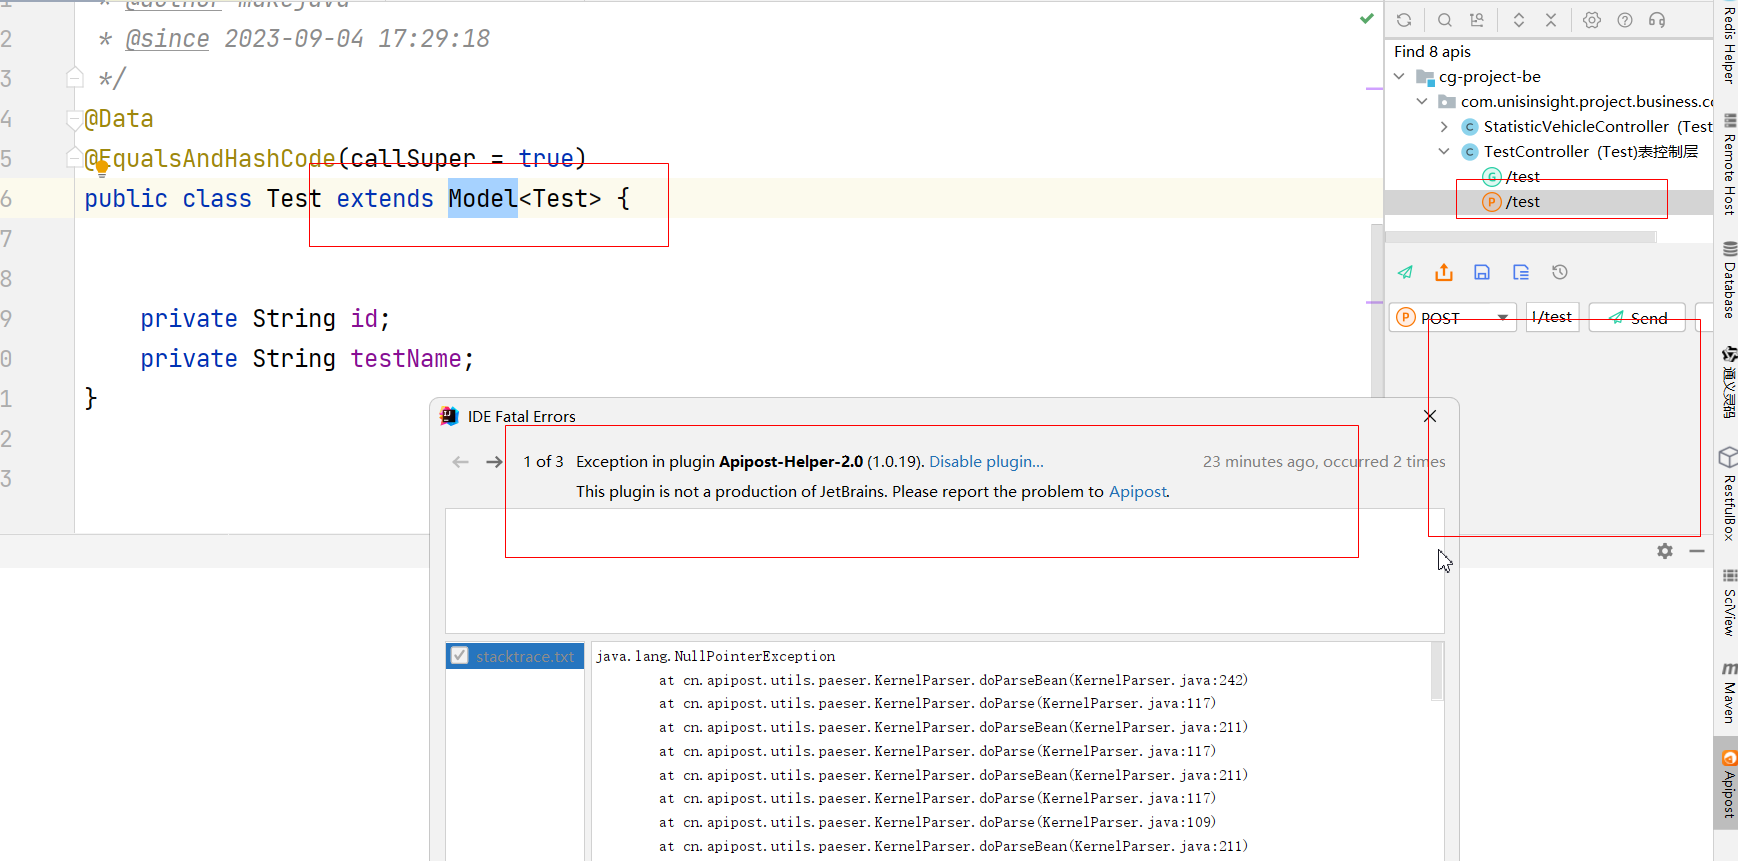
Task: Open the Apipost side tab
Action: click(x=1728, y=785)
